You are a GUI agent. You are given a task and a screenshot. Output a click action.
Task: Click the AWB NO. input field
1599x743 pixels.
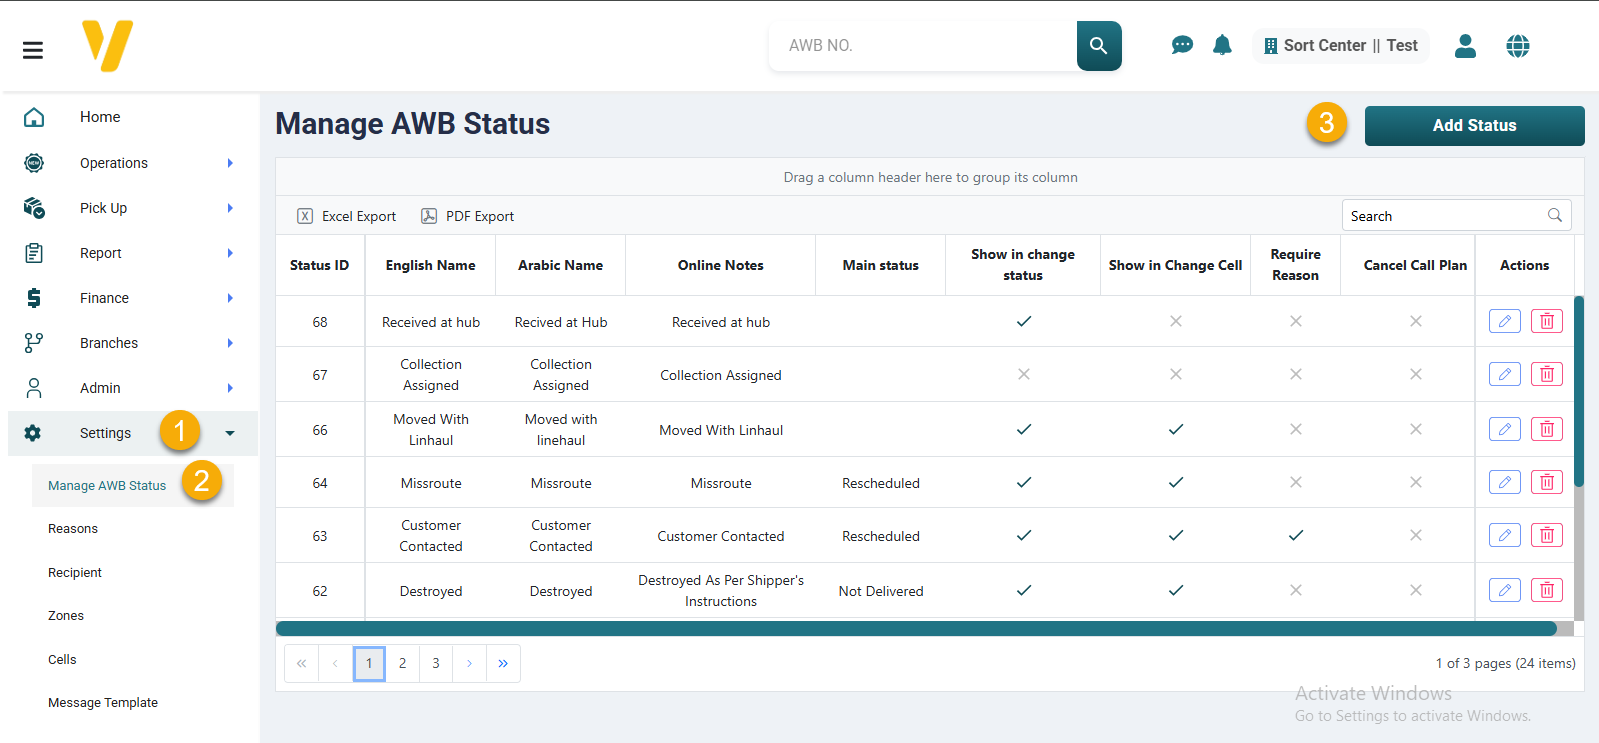point(923,46)
